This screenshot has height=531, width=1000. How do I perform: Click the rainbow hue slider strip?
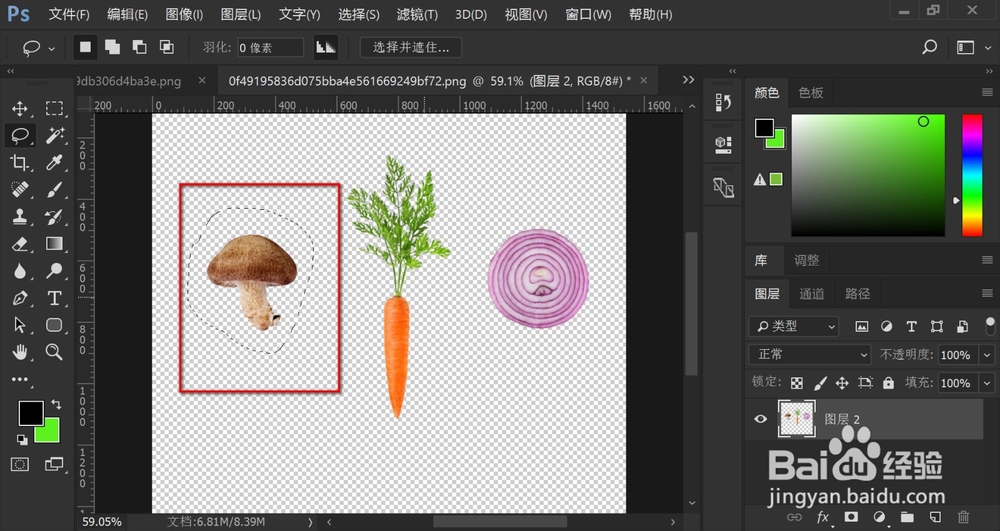click(x=972, y=175)
